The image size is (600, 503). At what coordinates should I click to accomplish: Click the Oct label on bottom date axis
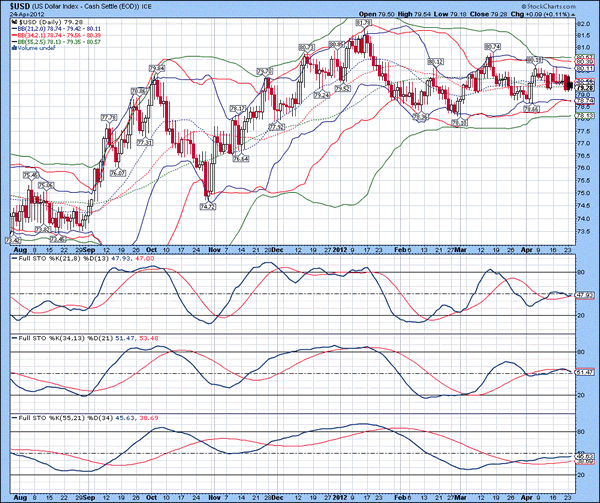[152, 495]
